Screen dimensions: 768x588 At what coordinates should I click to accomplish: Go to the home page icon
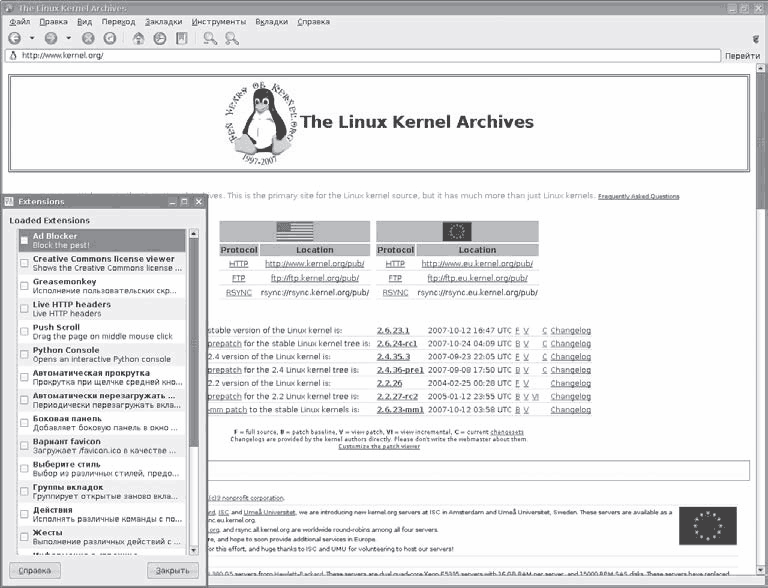[x=137, y=38]
